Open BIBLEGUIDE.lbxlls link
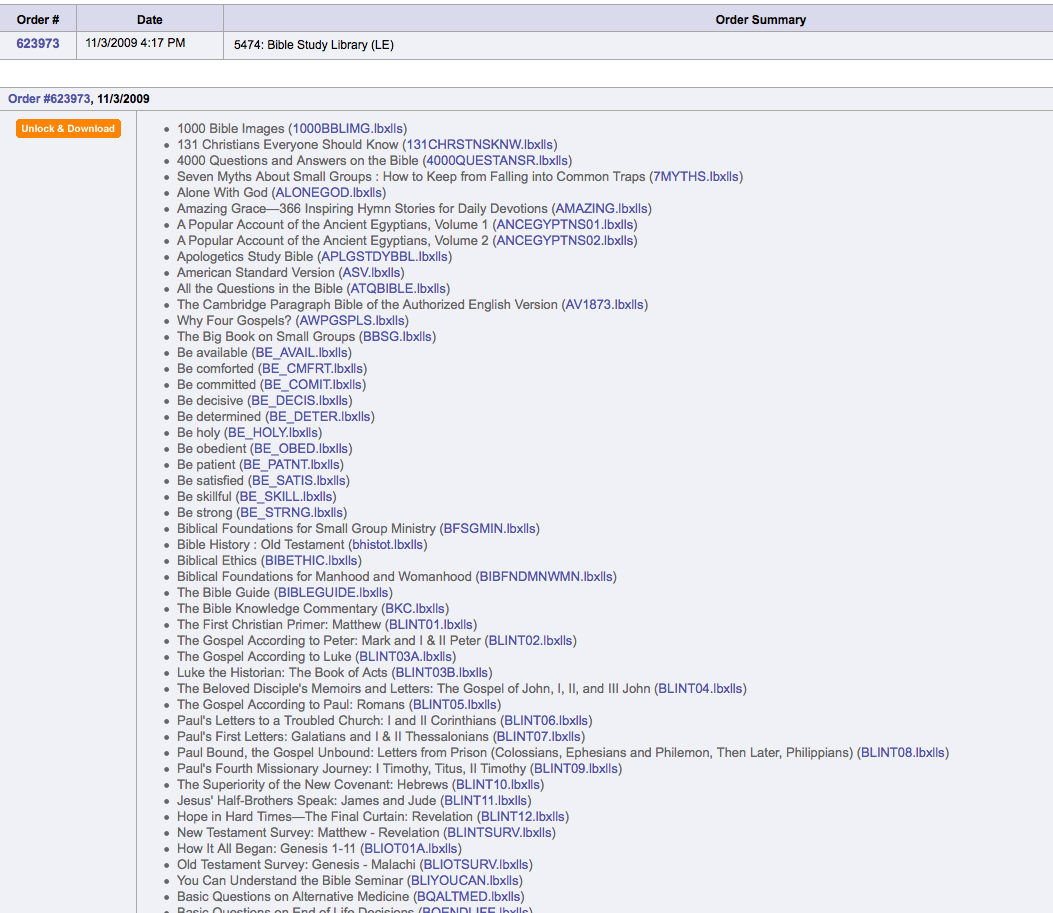Screen dimensions: 1053x913 point(333,593)
